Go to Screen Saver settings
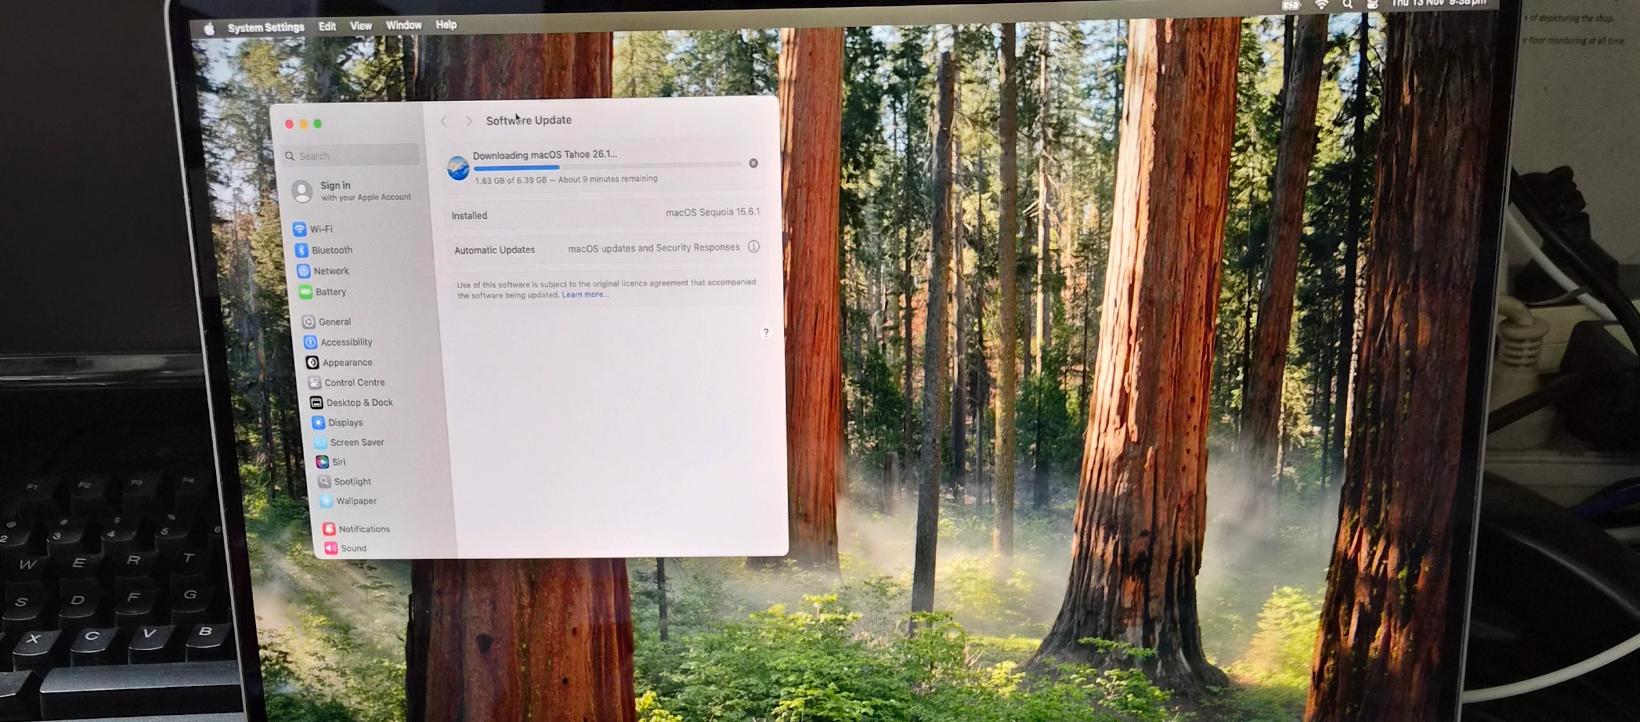The width and height of the screenshot is (1640, 722). pyautogui.click(x=349, y=442)
